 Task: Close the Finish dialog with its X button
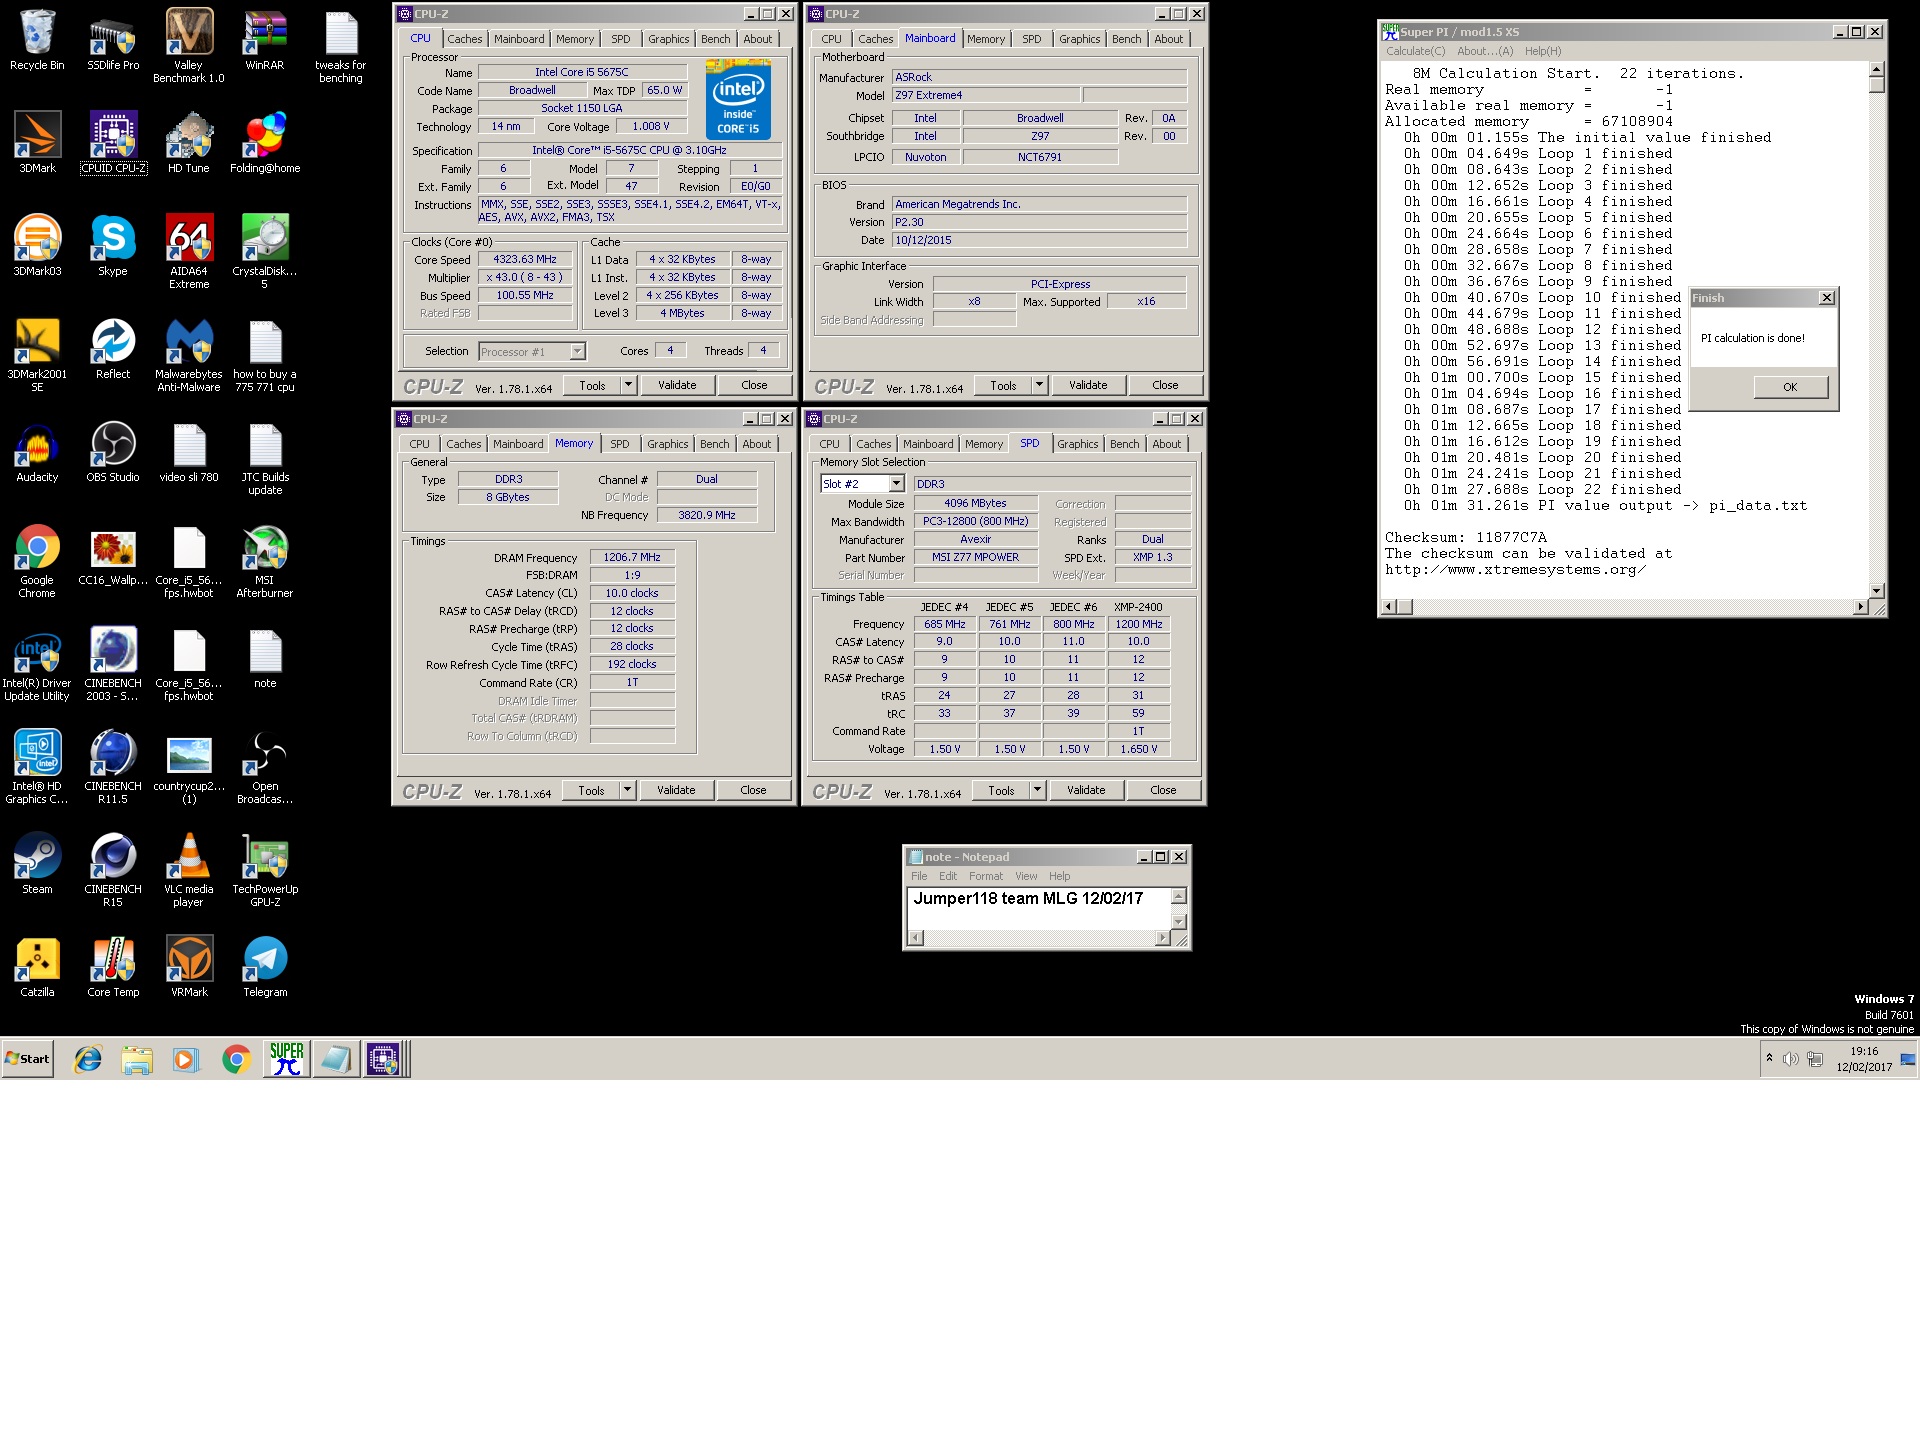point(1827,298)
